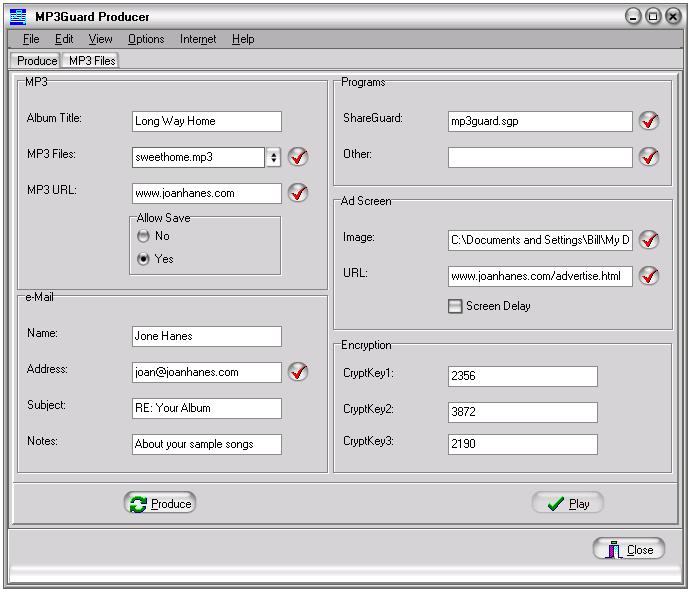
Task: Enable the Screen Delay checkbox
Action: click(455, 306)
